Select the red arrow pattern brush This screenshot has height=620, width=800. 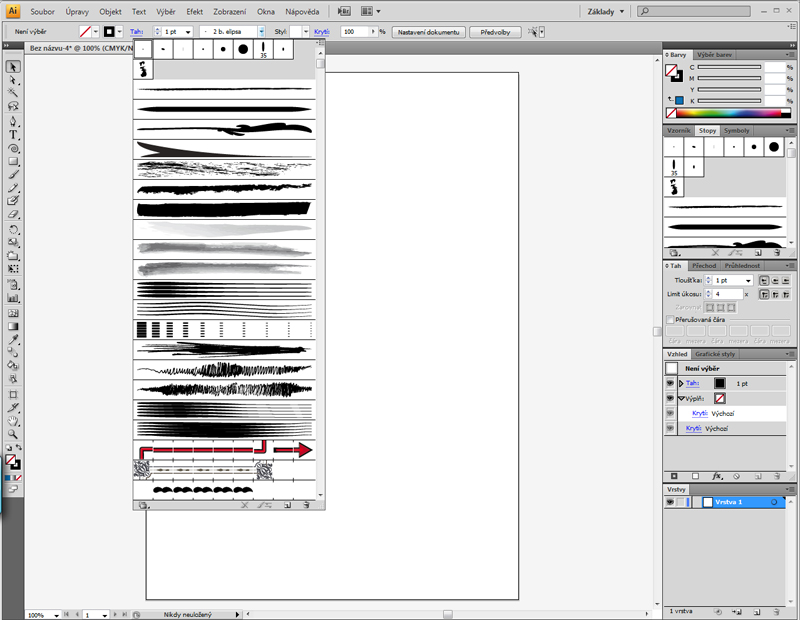(x=225, y=450)
